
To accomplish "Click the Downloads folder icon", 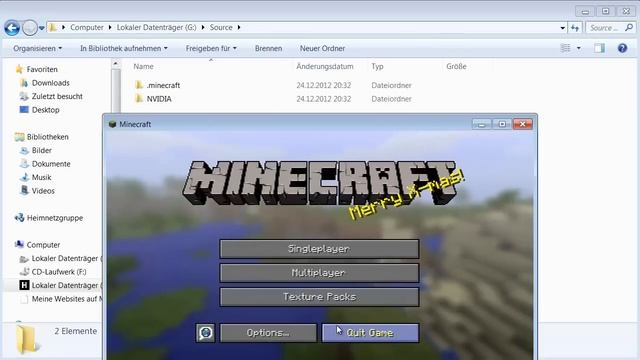I will tap(24, 83).
